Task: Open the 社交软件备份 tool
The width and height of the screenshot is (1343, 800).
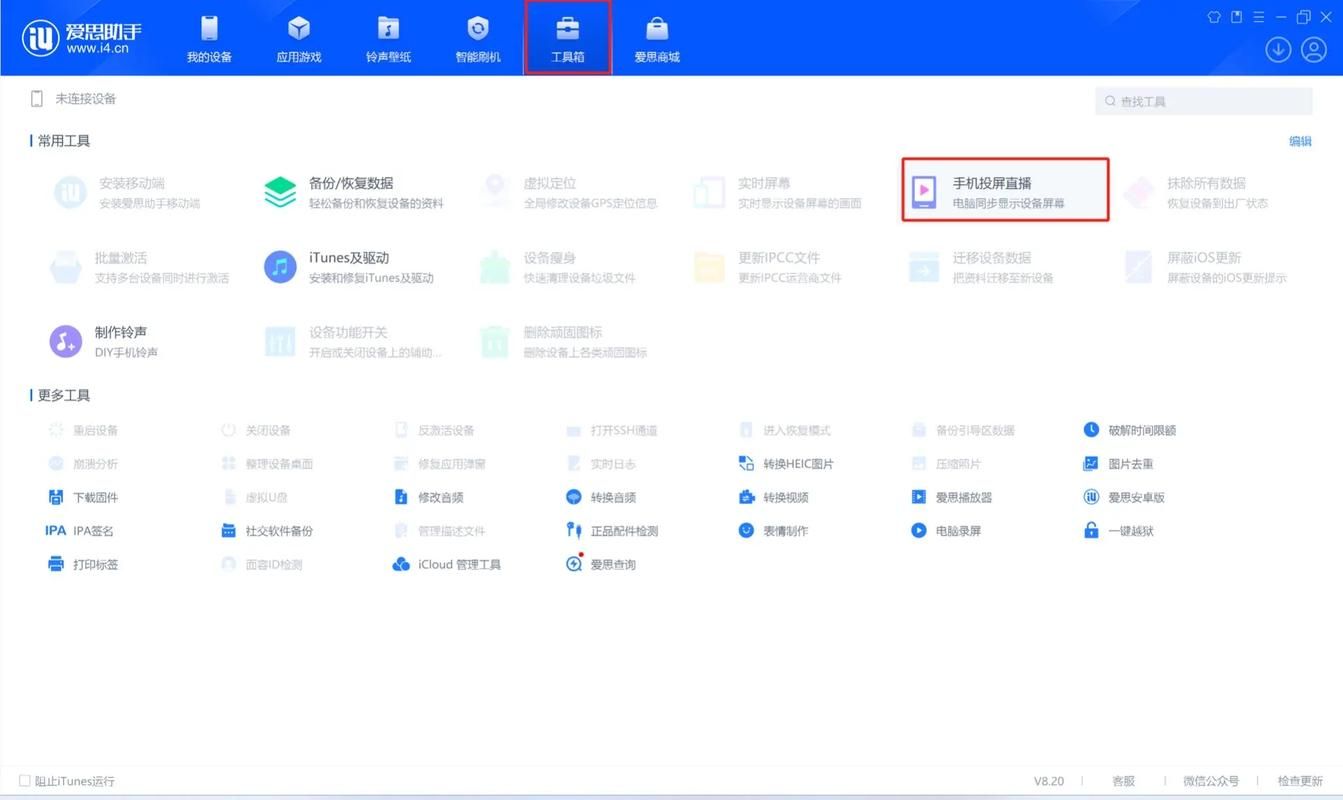Action: (x=267, y=531)
